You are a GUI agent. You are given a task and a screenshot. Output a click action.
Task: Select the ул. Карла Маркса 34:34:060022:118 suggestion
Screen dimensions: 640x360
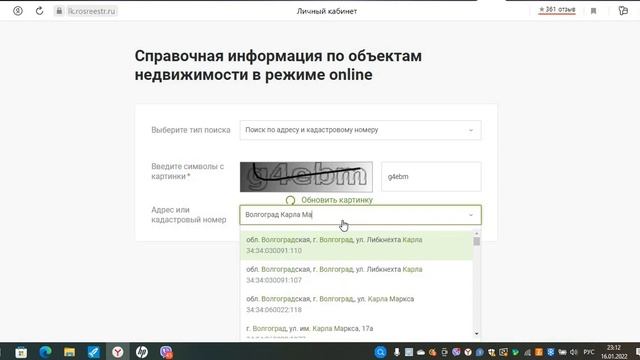point(356,304)
